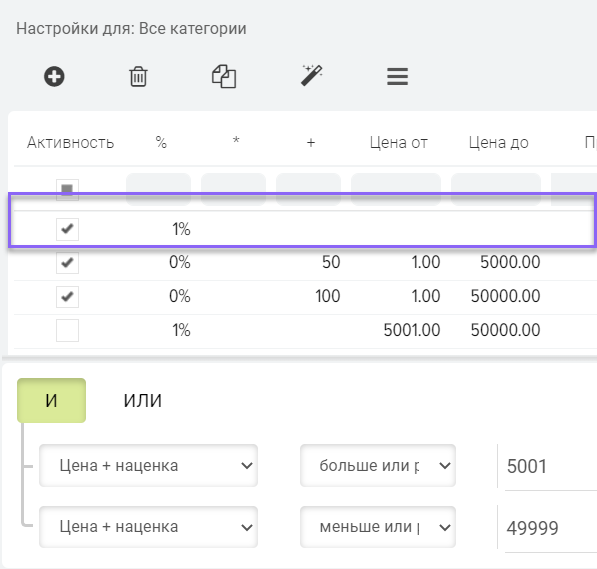
Task: Click the Цена от filter field
Action: pyautogui.click(x=396, y=190)
